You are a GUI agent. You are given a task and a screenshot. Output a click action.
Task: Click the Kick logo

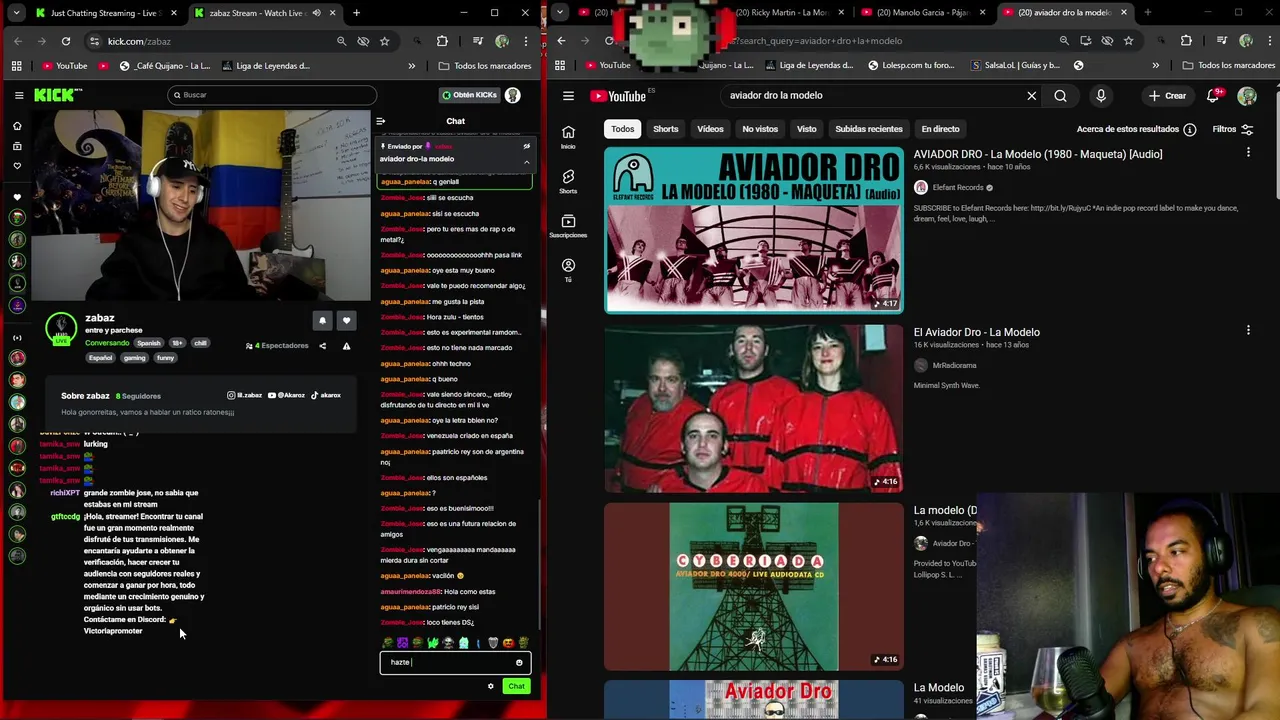[x=58, y=95]
